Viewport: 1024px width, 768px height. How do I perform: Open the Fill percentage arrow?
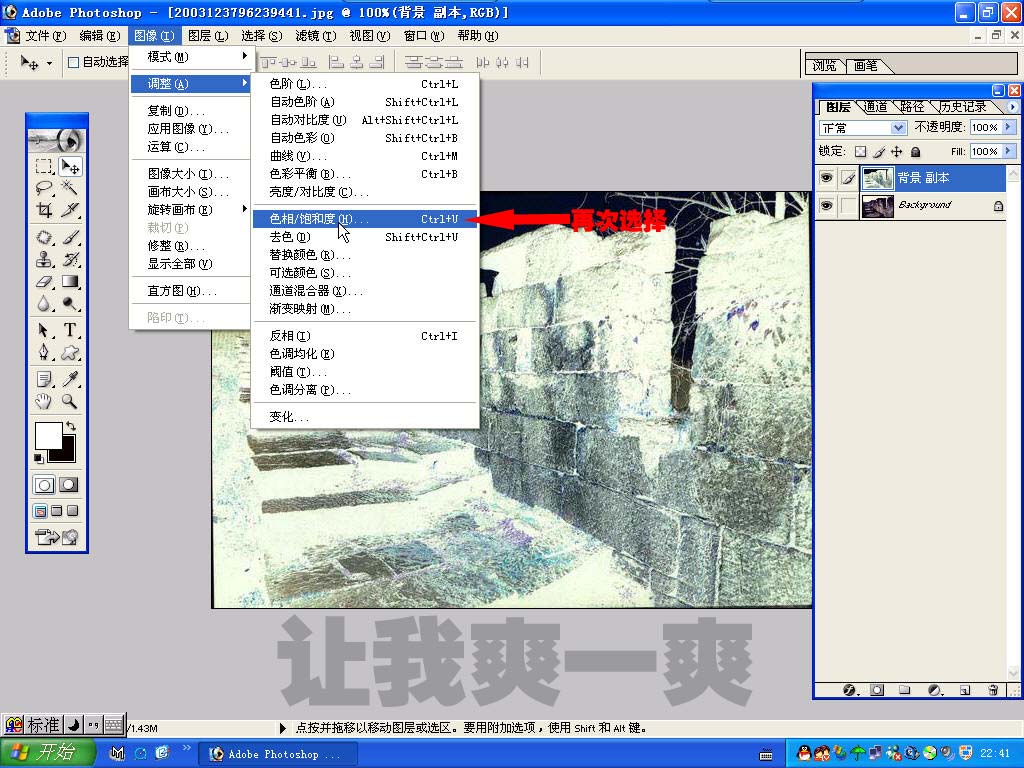point(1008,152)
